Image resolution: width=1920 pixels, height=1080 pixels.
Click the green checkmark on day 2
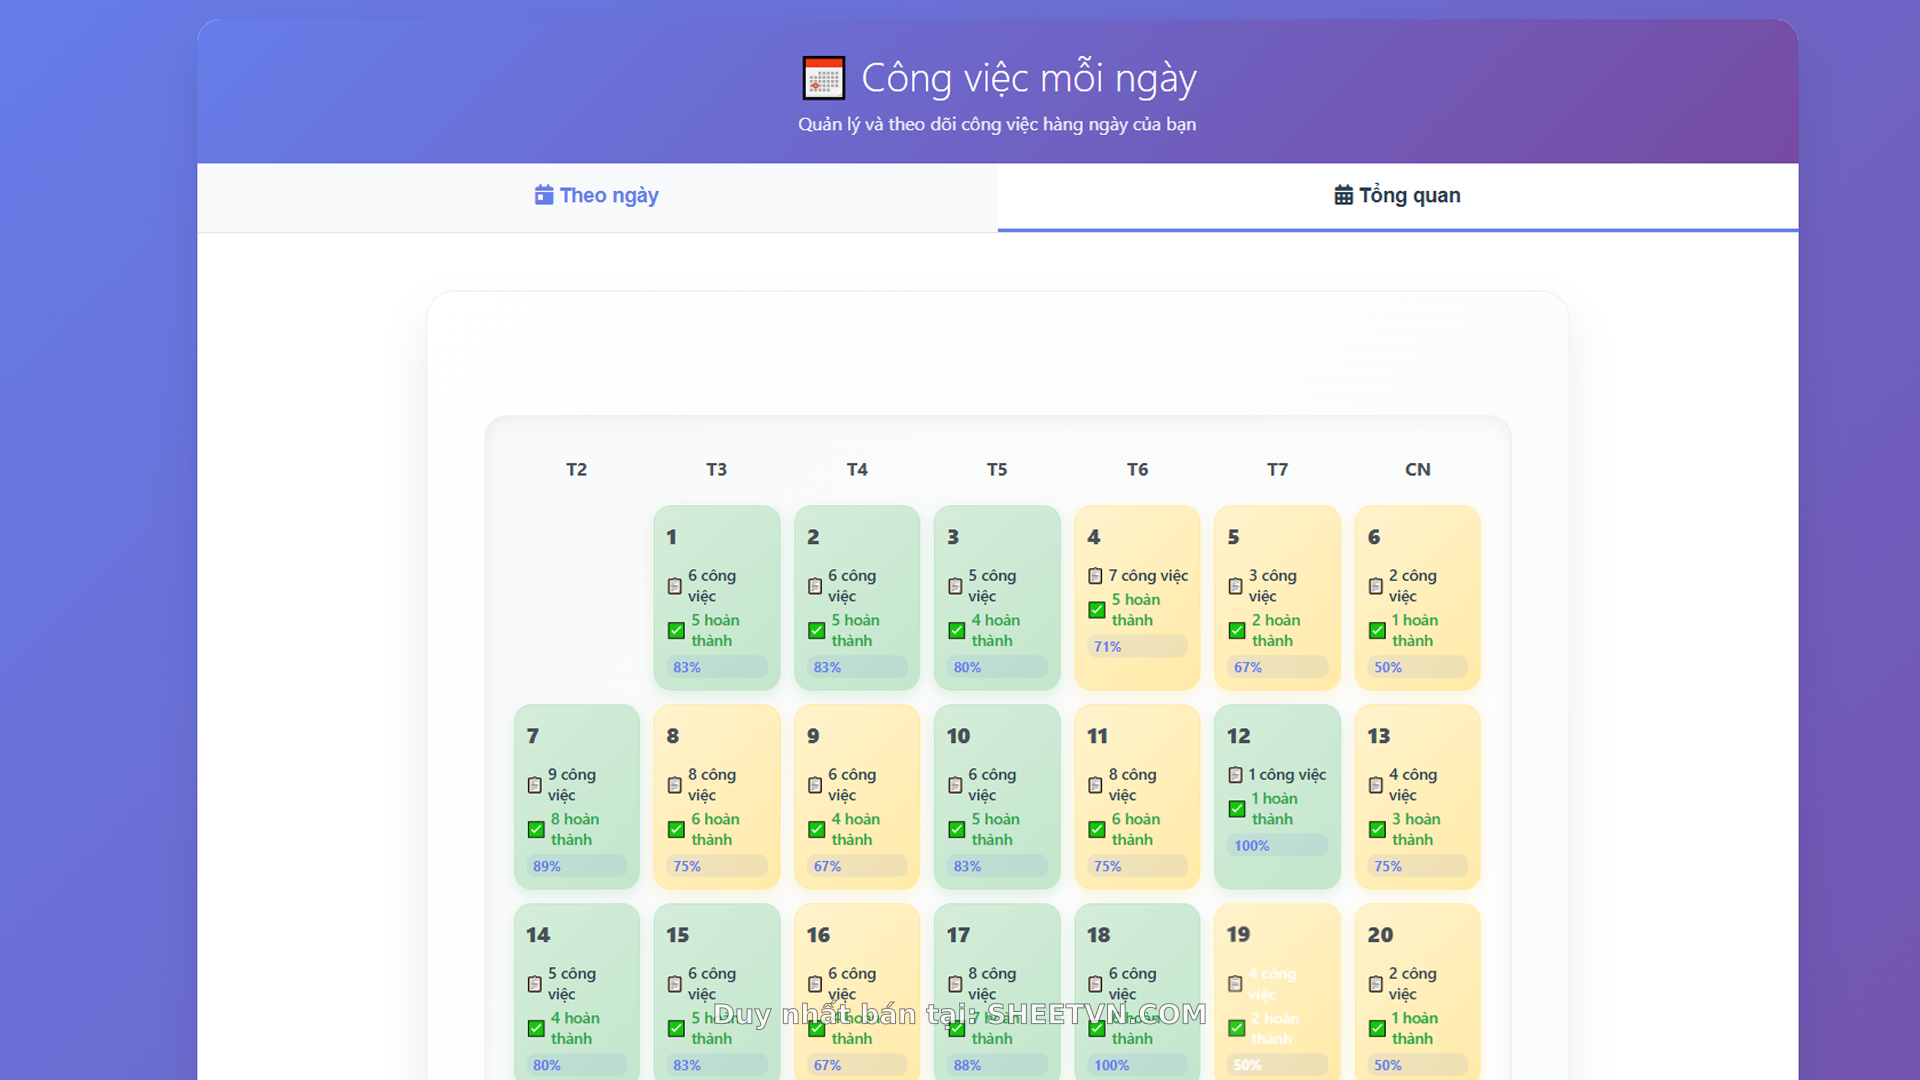[817, 630]
